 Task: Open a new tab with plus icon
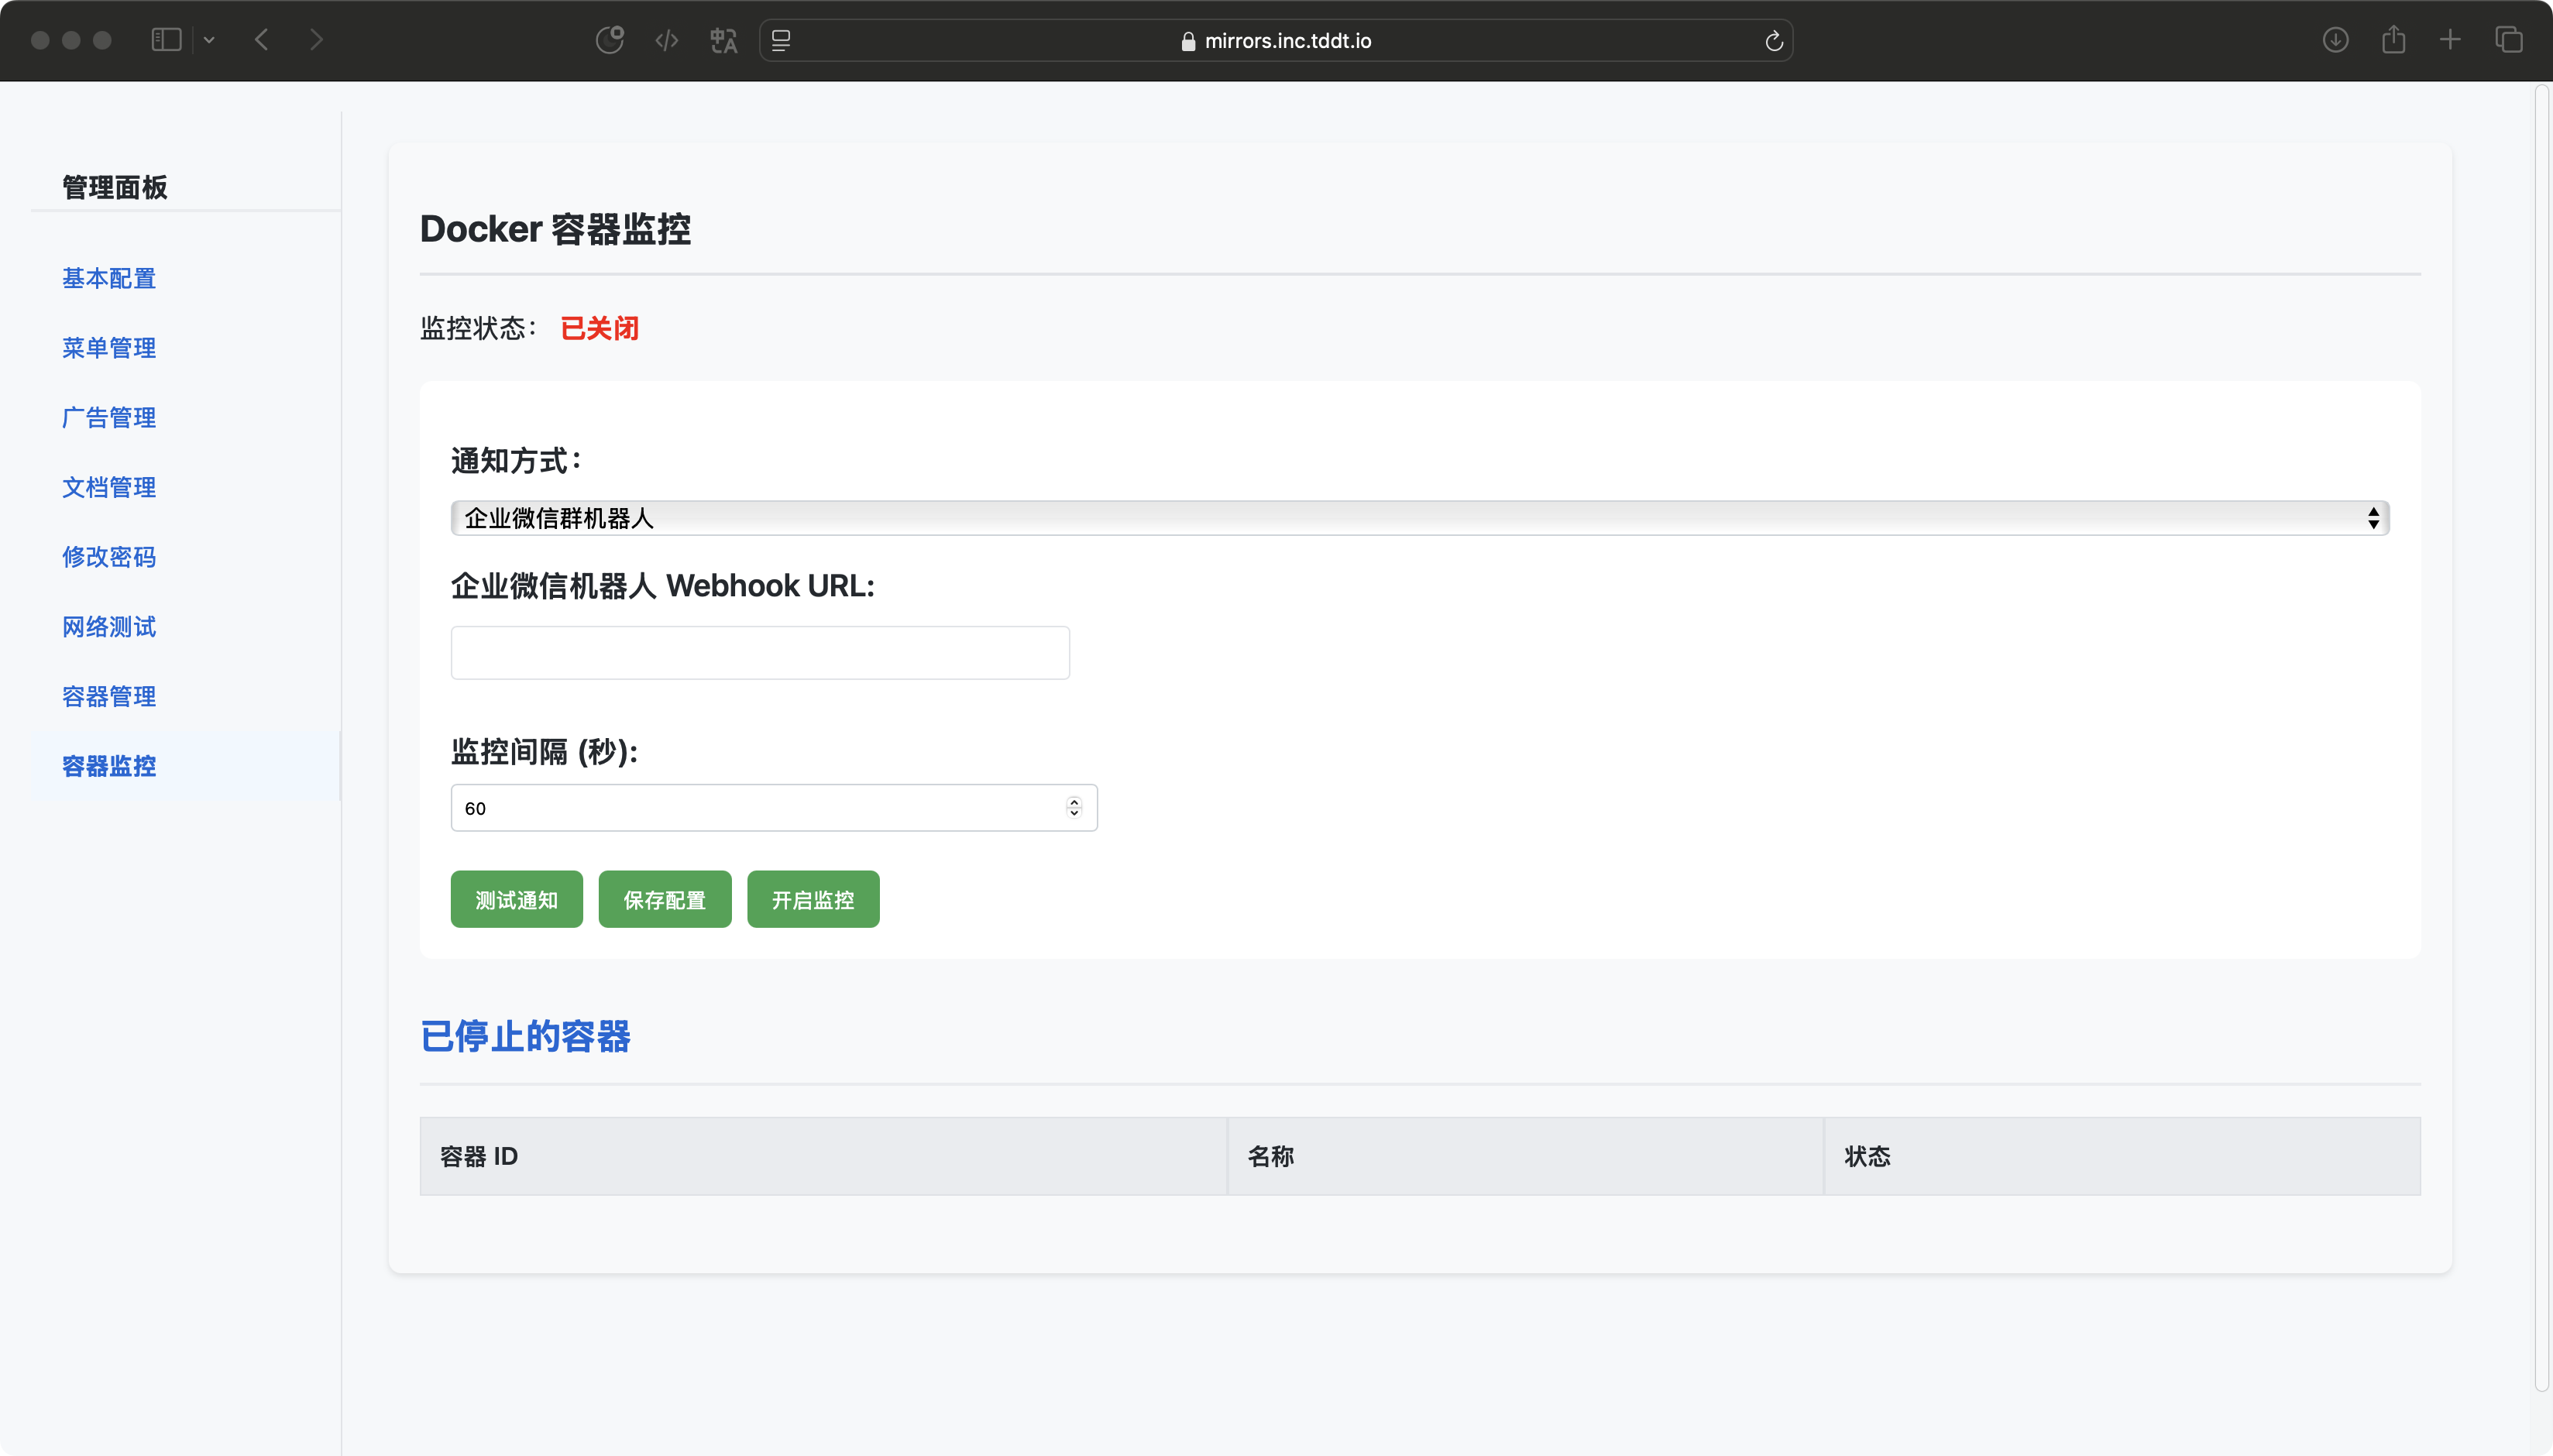(2451, 40)
